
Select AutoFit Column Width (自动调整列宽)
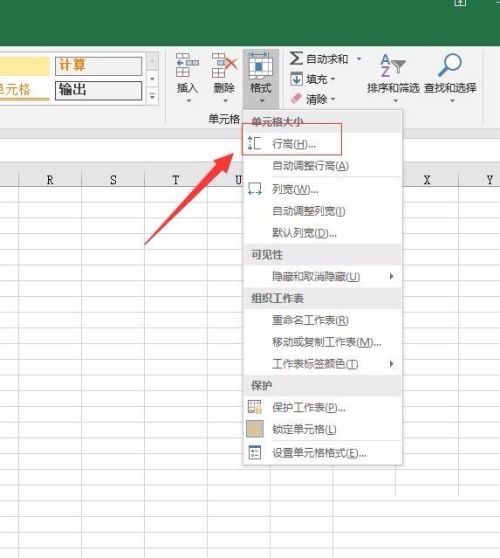pyautogui.click(x=323, y=211)
